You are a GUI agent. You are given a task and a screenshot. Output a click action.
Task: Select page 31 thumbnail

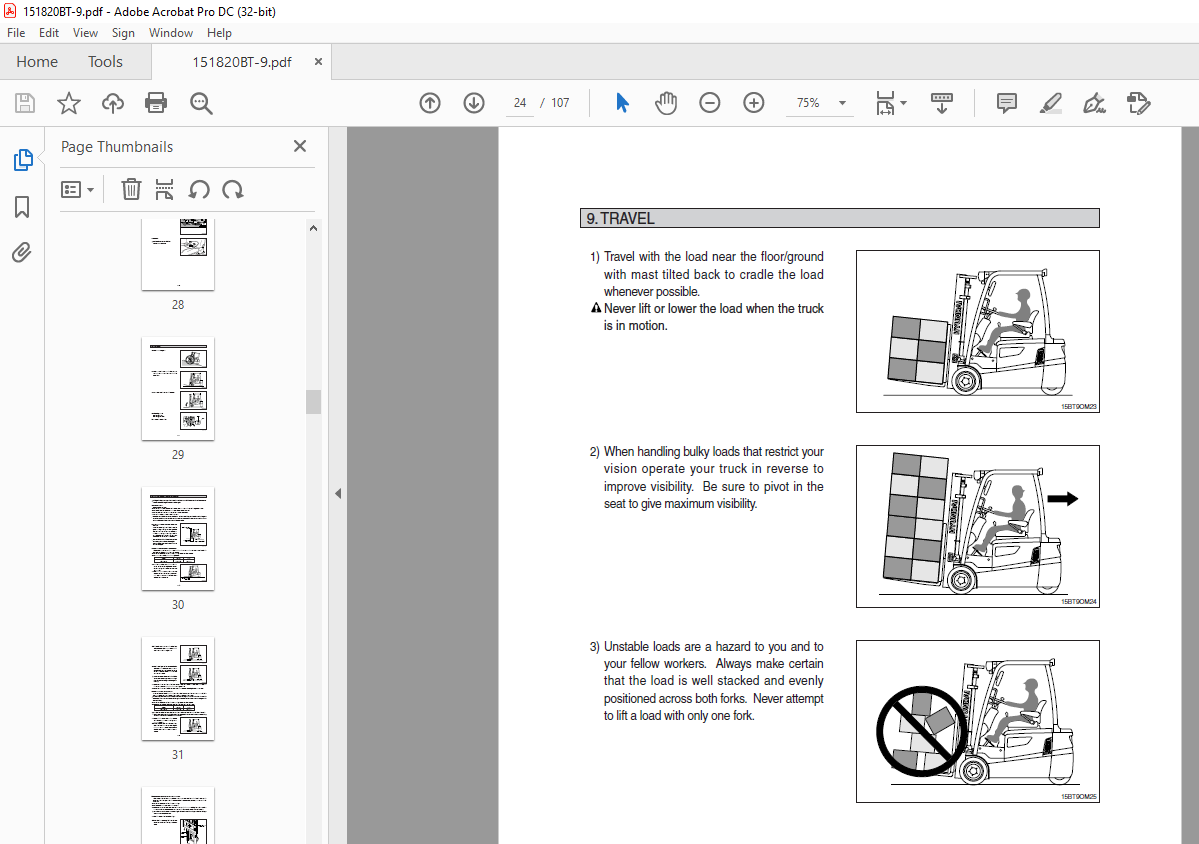178,689
